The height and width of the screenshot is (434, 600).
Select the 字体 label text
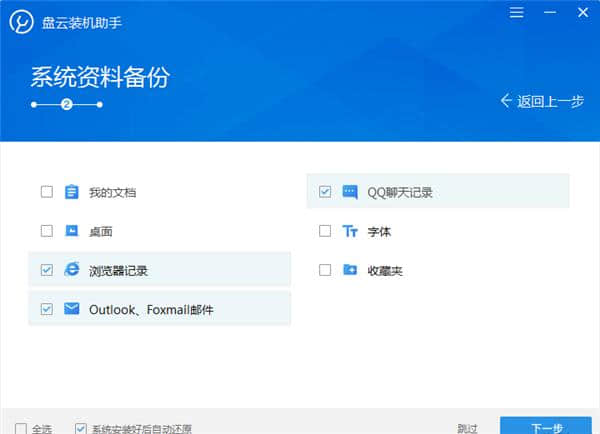[x=379, y=232]
